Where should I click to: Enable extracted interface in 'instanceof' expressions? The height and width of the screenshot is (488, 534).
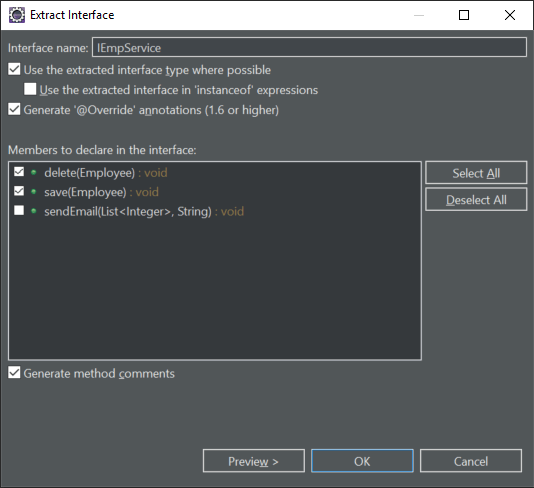point(30,89)
